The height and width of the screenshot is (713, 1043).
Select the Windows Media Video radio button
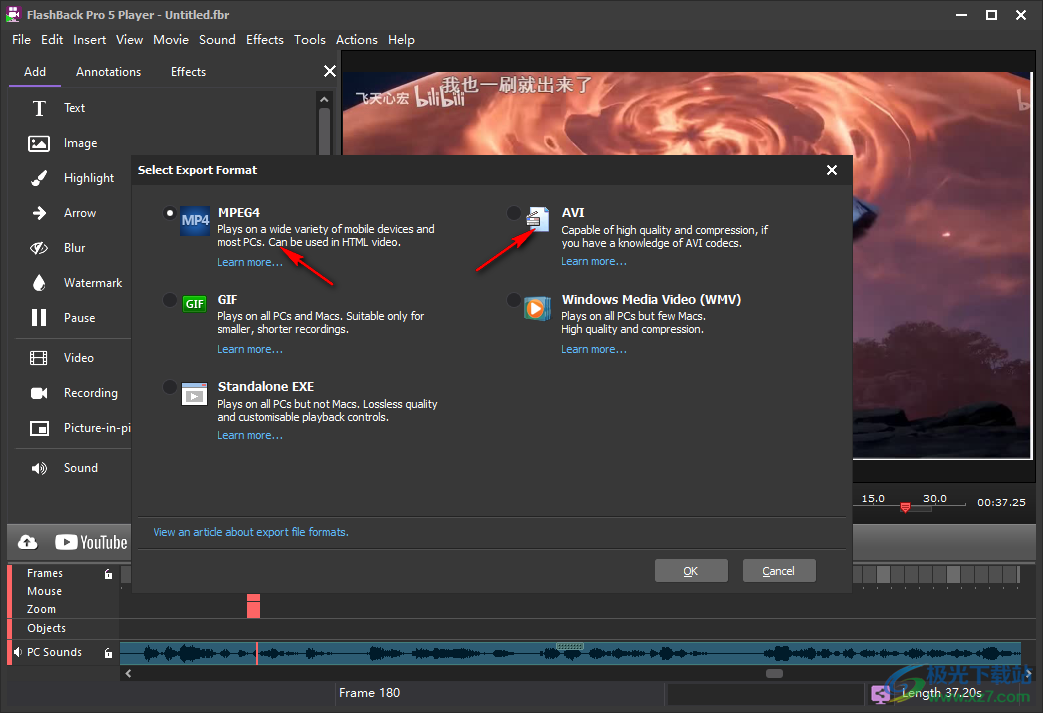[514, 300]
